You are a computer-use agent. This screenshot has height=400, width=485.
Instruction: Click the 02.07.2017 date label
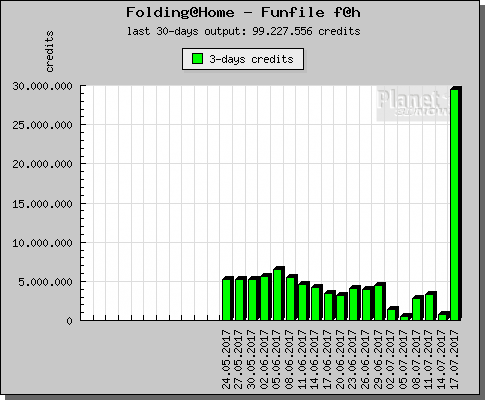pos(391,359)
